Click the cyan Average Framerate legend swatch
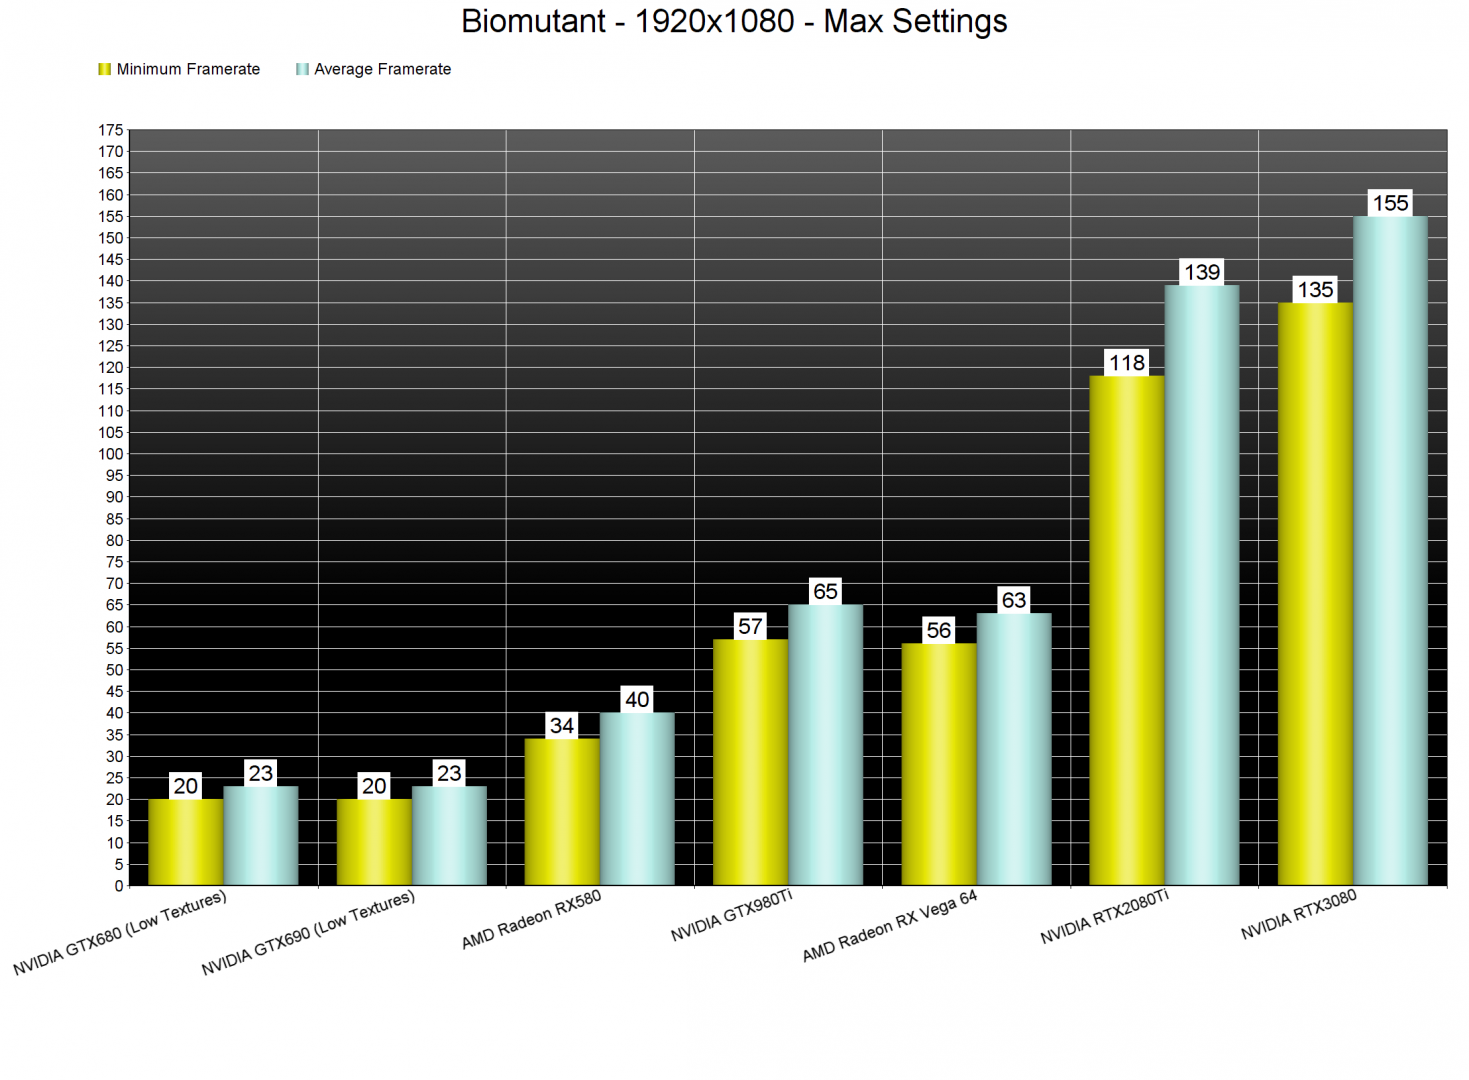Image resolution: width=1469 pixels, height=1080 pixels. pos(302,69)
